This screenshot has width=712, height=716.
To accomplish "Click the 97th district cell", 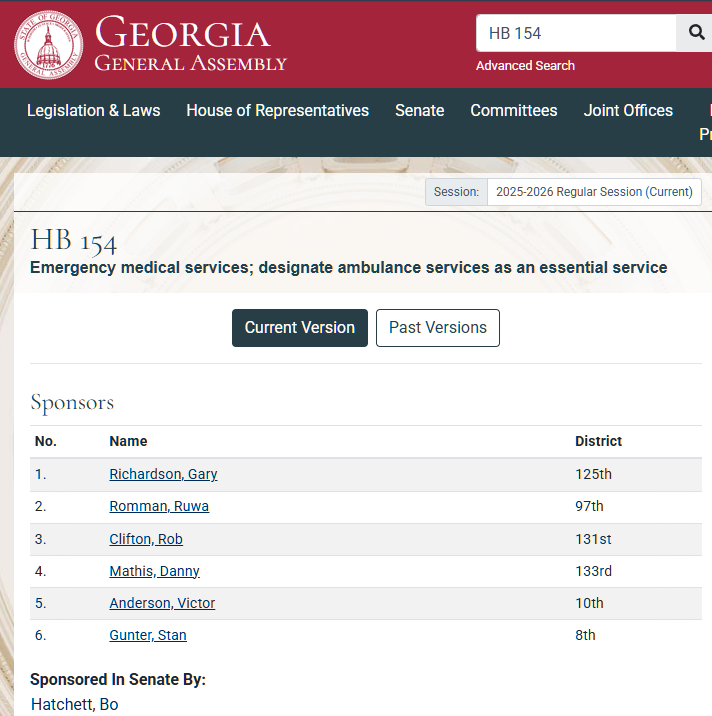I will coord(589,506).
